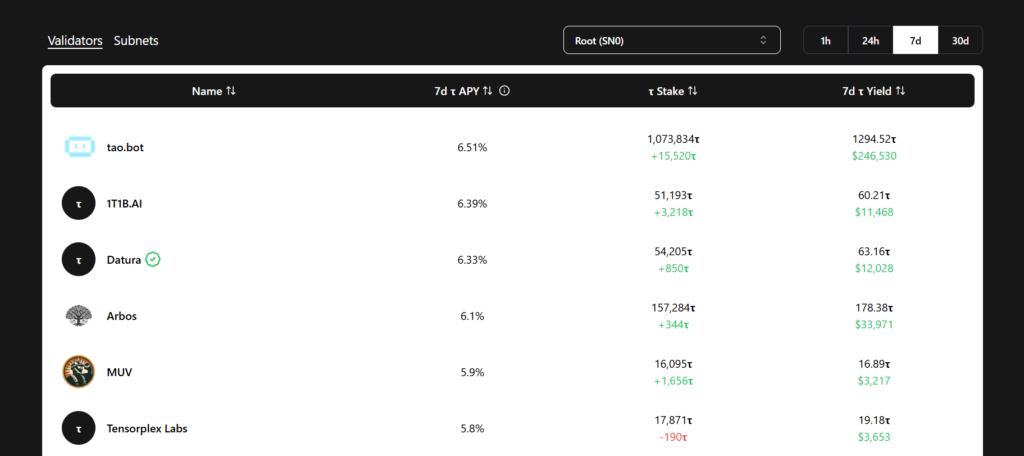Select the 7d time range
Viewport: 1024px width, 456px height.
pyautogui.click(x=916, y=40)
